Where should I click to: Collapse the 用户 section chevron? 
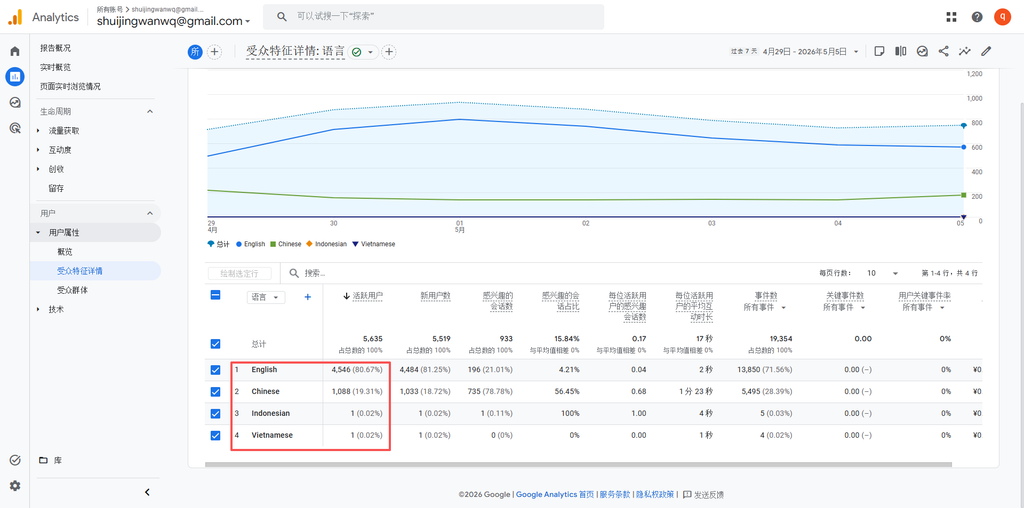click(150, 214)
